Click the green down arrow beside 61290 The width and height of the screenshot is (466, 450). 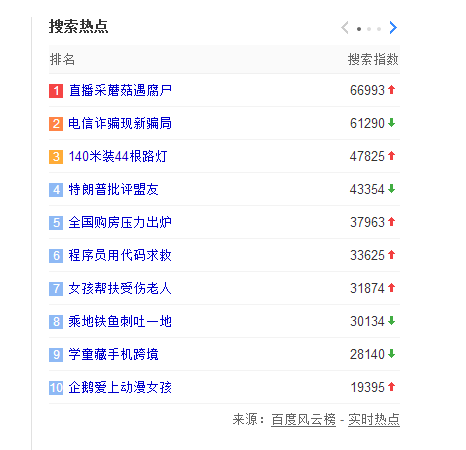tap(392, 123)
